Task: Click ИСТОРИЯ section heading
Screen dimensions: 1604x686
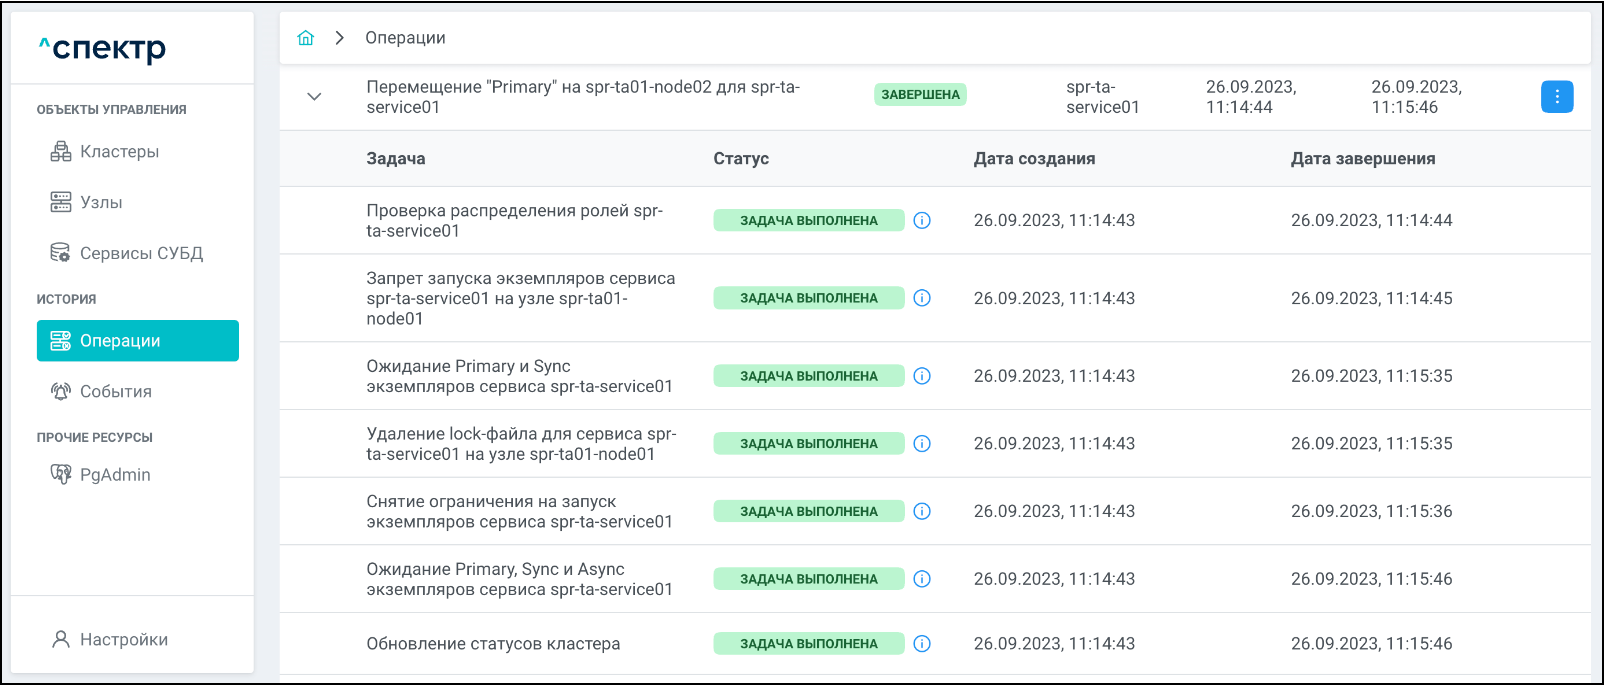Action: click(x=67, y=299)
